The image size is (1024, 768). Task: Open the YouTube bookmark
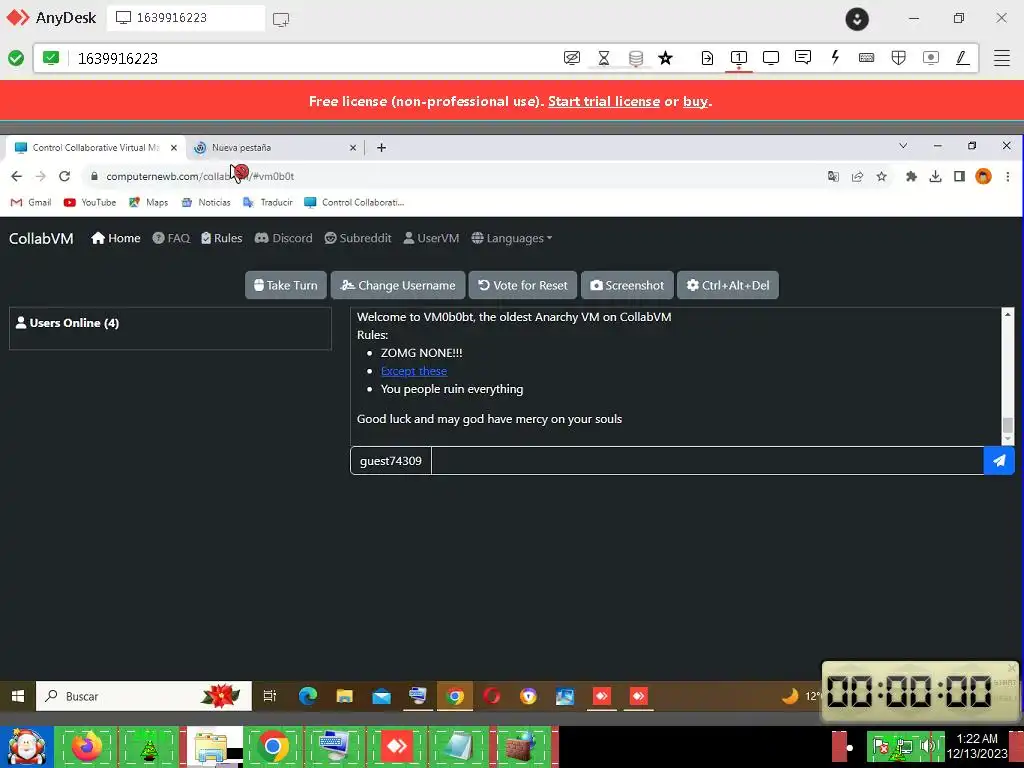[89, 202]
